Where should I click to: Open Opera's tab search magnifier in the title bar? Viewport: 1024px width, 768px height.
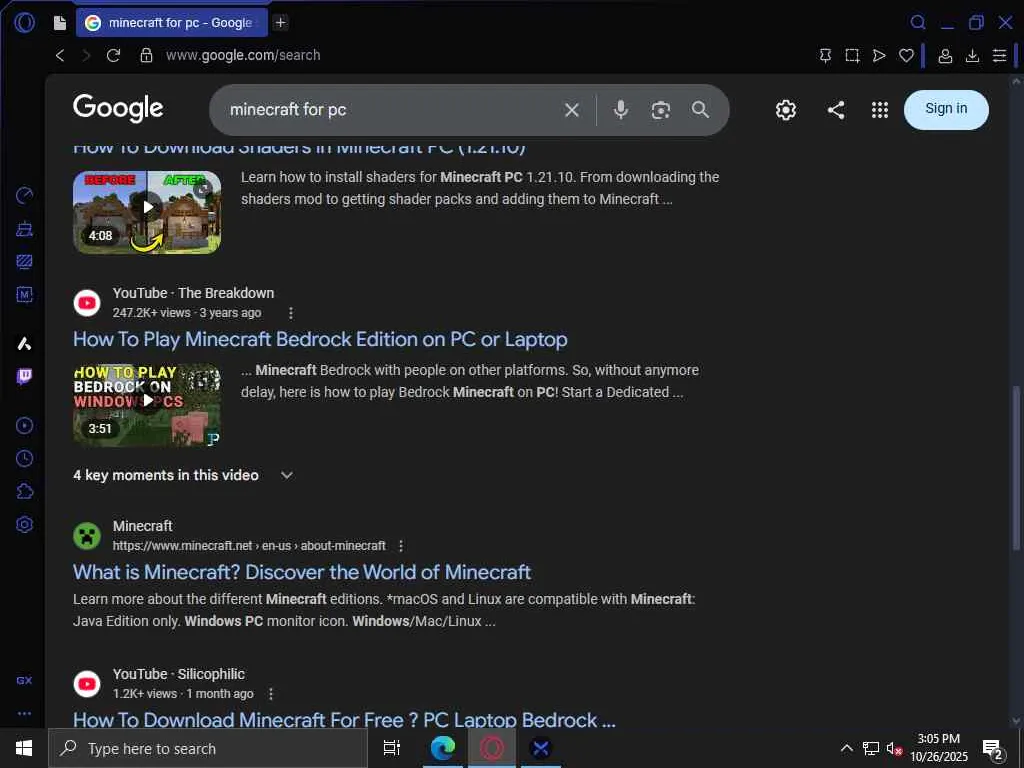(918, 23)
